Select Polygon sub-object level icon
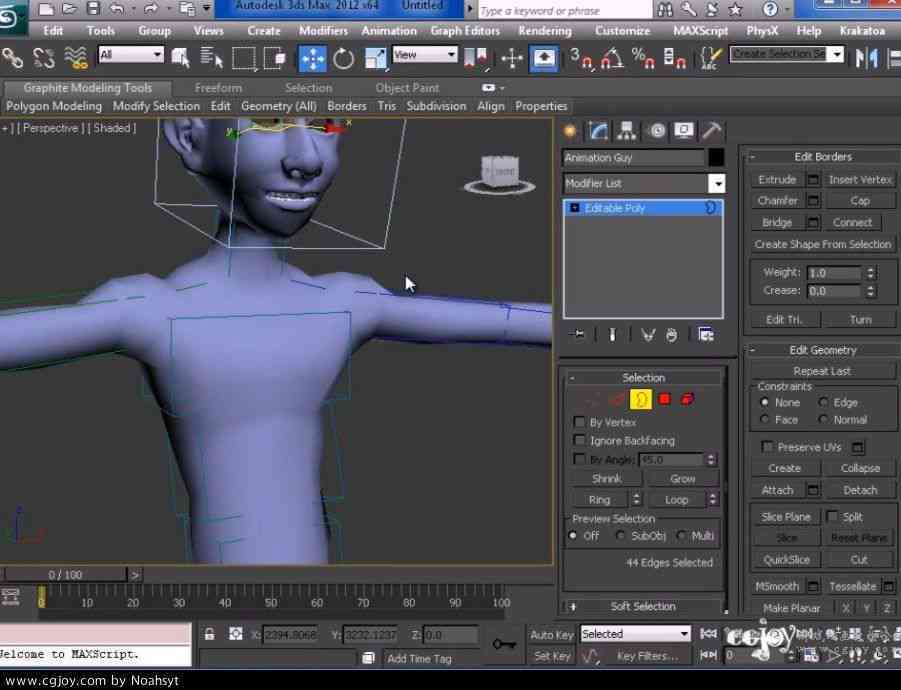Screen dimensions: 901x690 (x=664, y=399)
